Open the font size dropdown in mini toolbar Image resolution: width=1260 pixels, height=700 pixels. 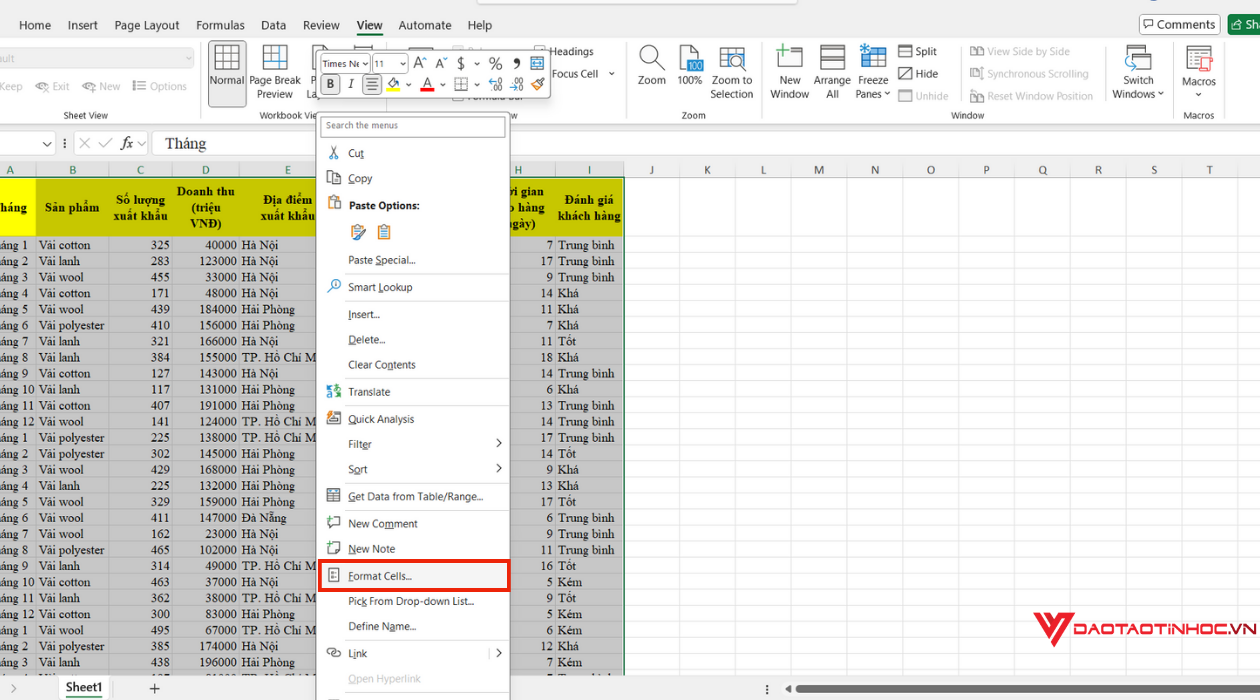(403, 64)
